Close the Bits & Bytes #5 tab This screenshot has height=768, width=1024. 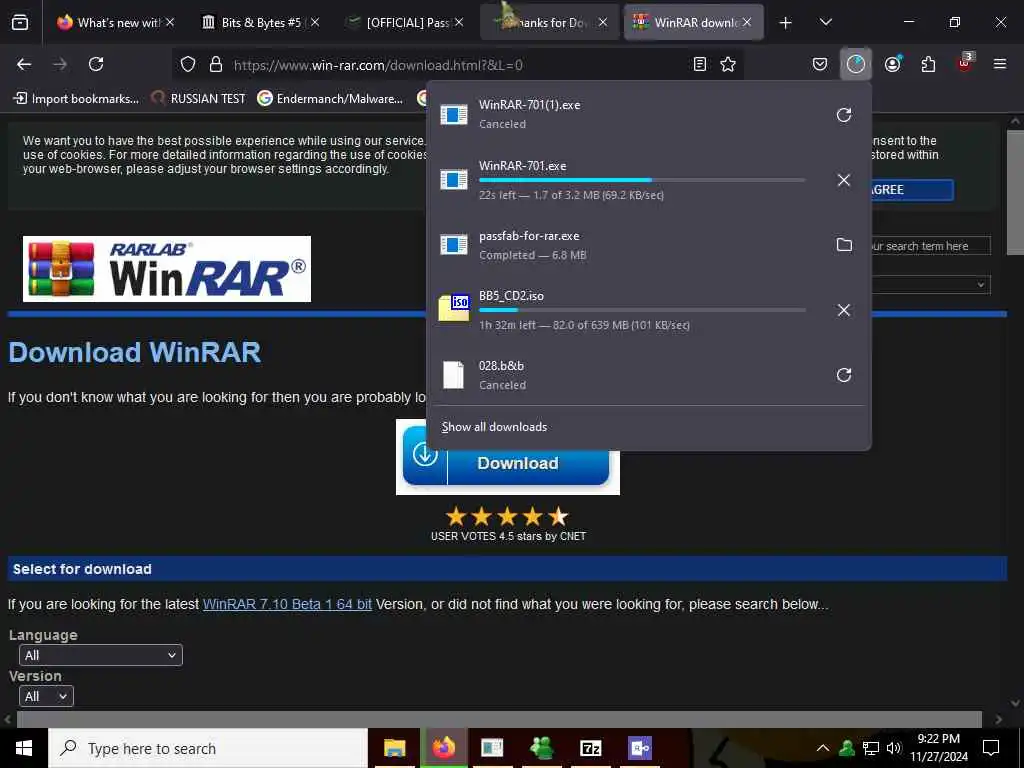315,22
